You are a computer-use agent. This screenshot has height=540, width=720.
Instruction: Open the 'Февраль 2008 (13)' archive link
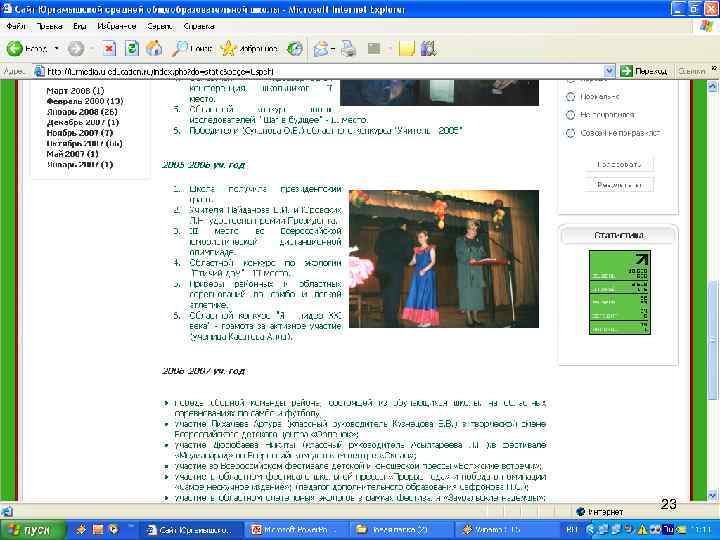click(x=85, y=101)
